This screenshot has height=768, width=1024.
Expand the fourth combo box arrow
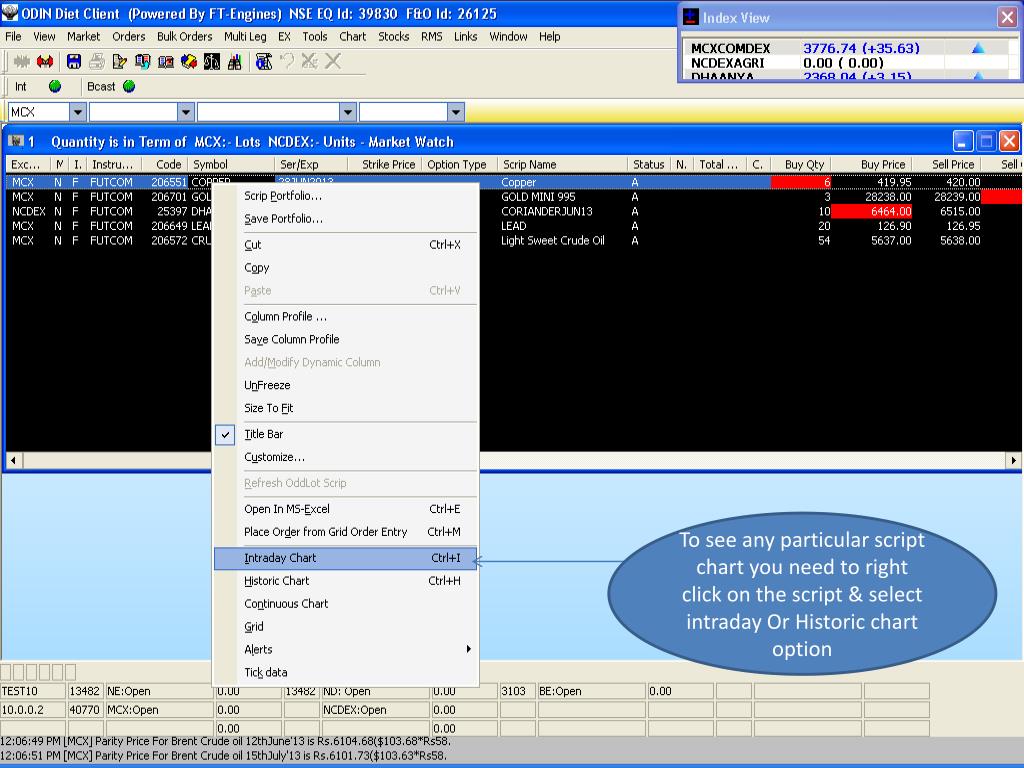pyautogui.click(x=456, y=112)
